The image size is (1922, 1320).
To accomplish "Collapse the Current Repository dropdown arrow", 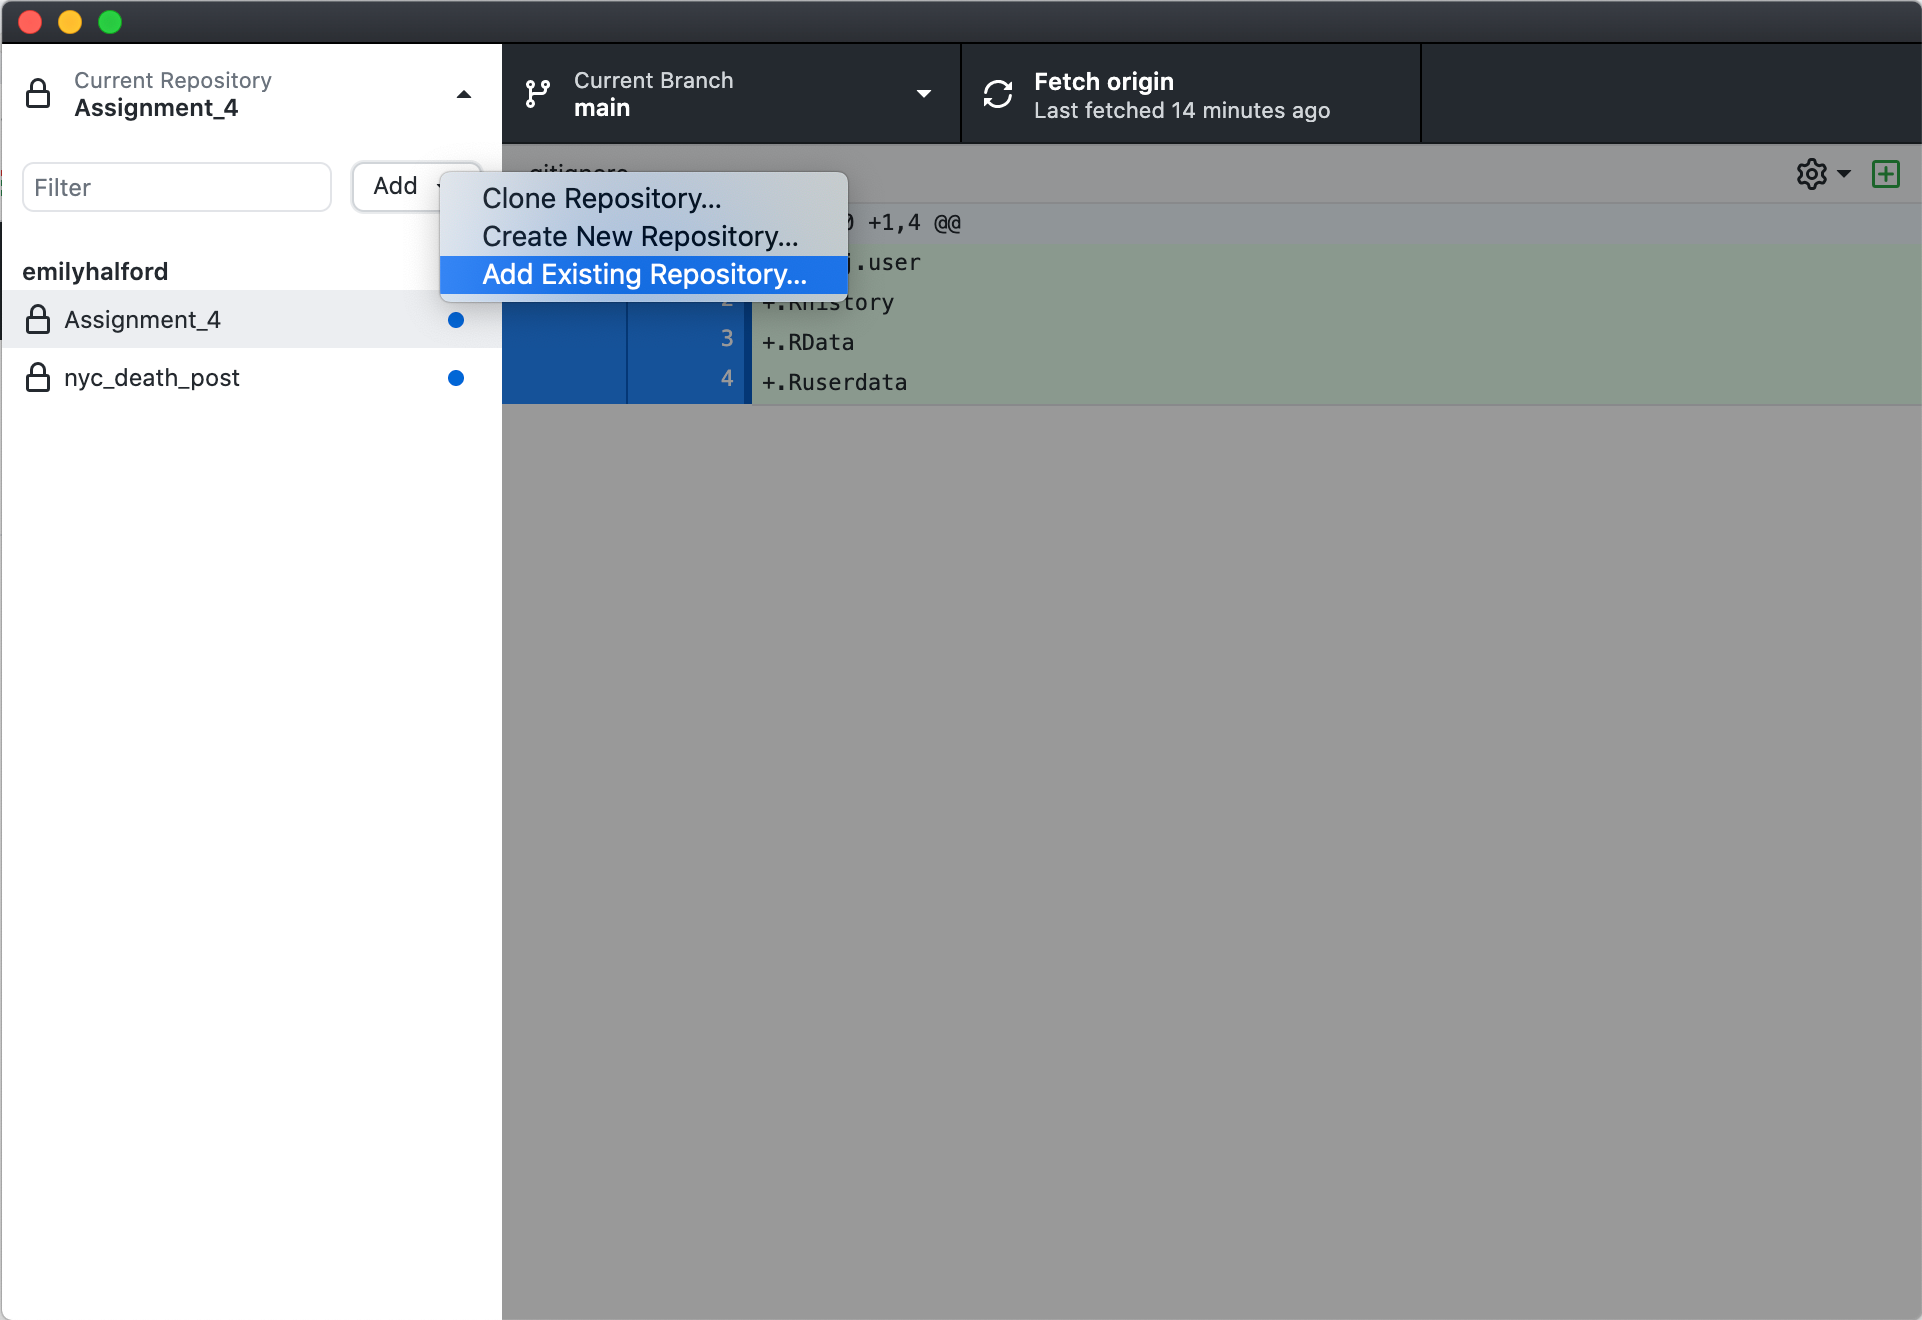I will pos(463,94).
